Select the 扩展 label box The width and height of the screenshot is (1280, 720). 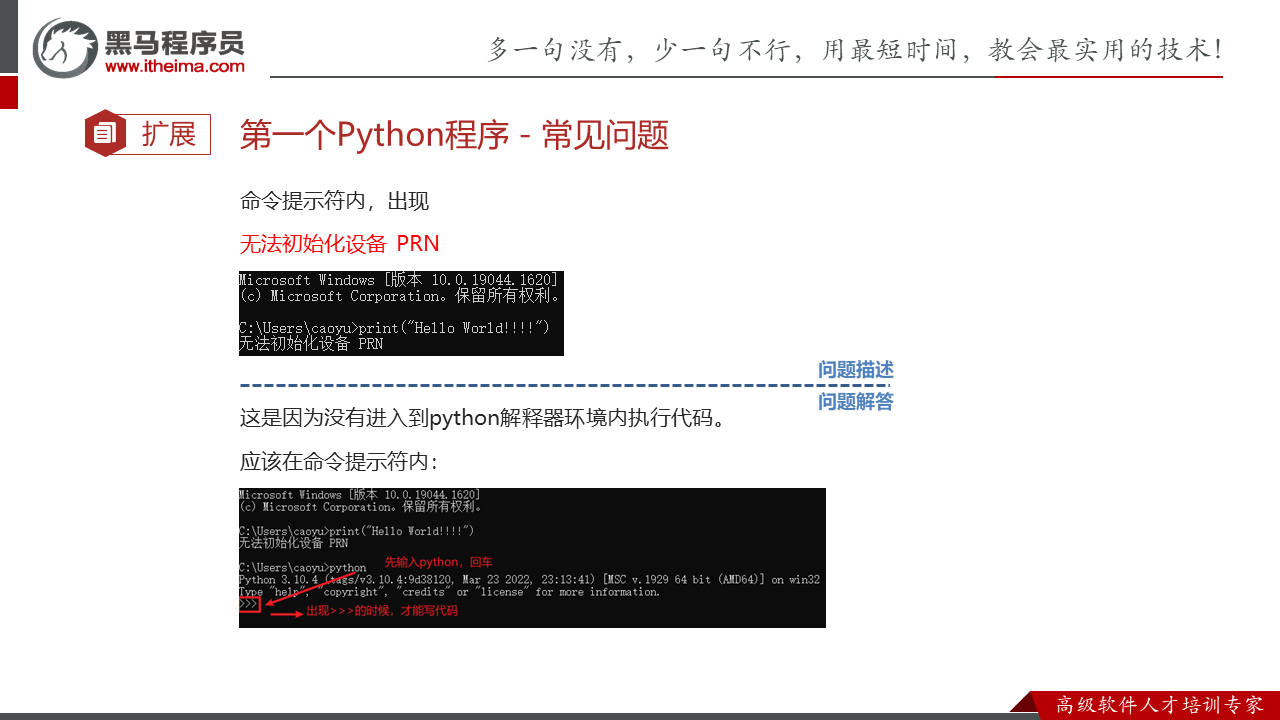point(168,134)
